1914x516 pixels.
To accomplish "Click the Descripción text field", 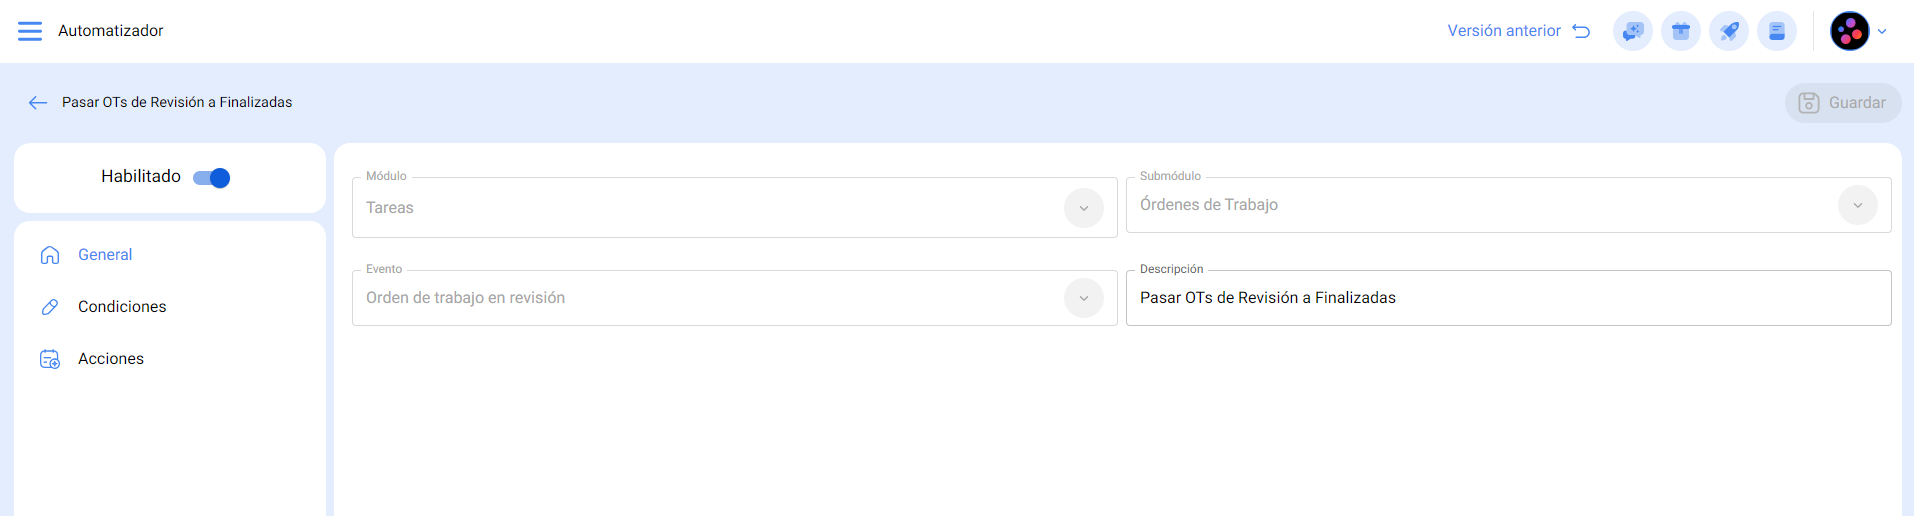I will click(x=1508, y=298).
